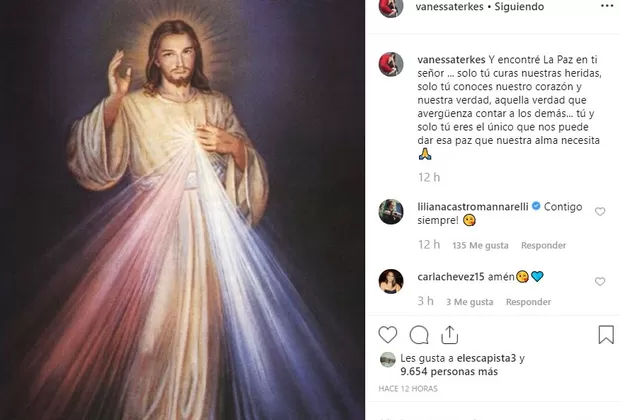Click the small liker avatar near likes
The image size is (620, 420).
387,360
